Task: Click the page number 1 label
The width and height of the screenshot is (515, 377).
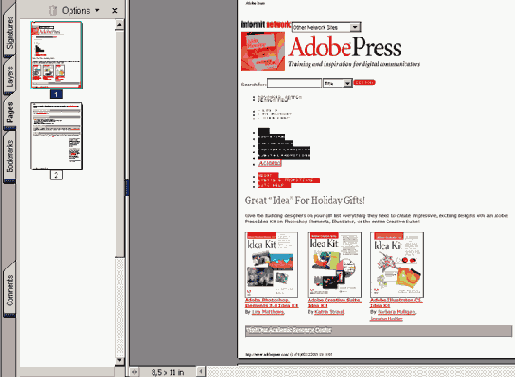Action: click(x=56, y=94)
